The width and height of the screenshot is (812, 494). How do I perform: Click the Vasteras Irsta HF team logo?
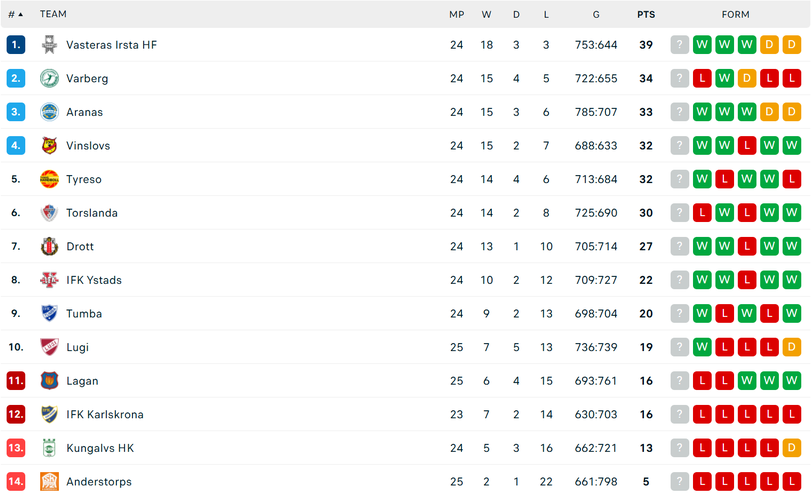coord(49,45)
